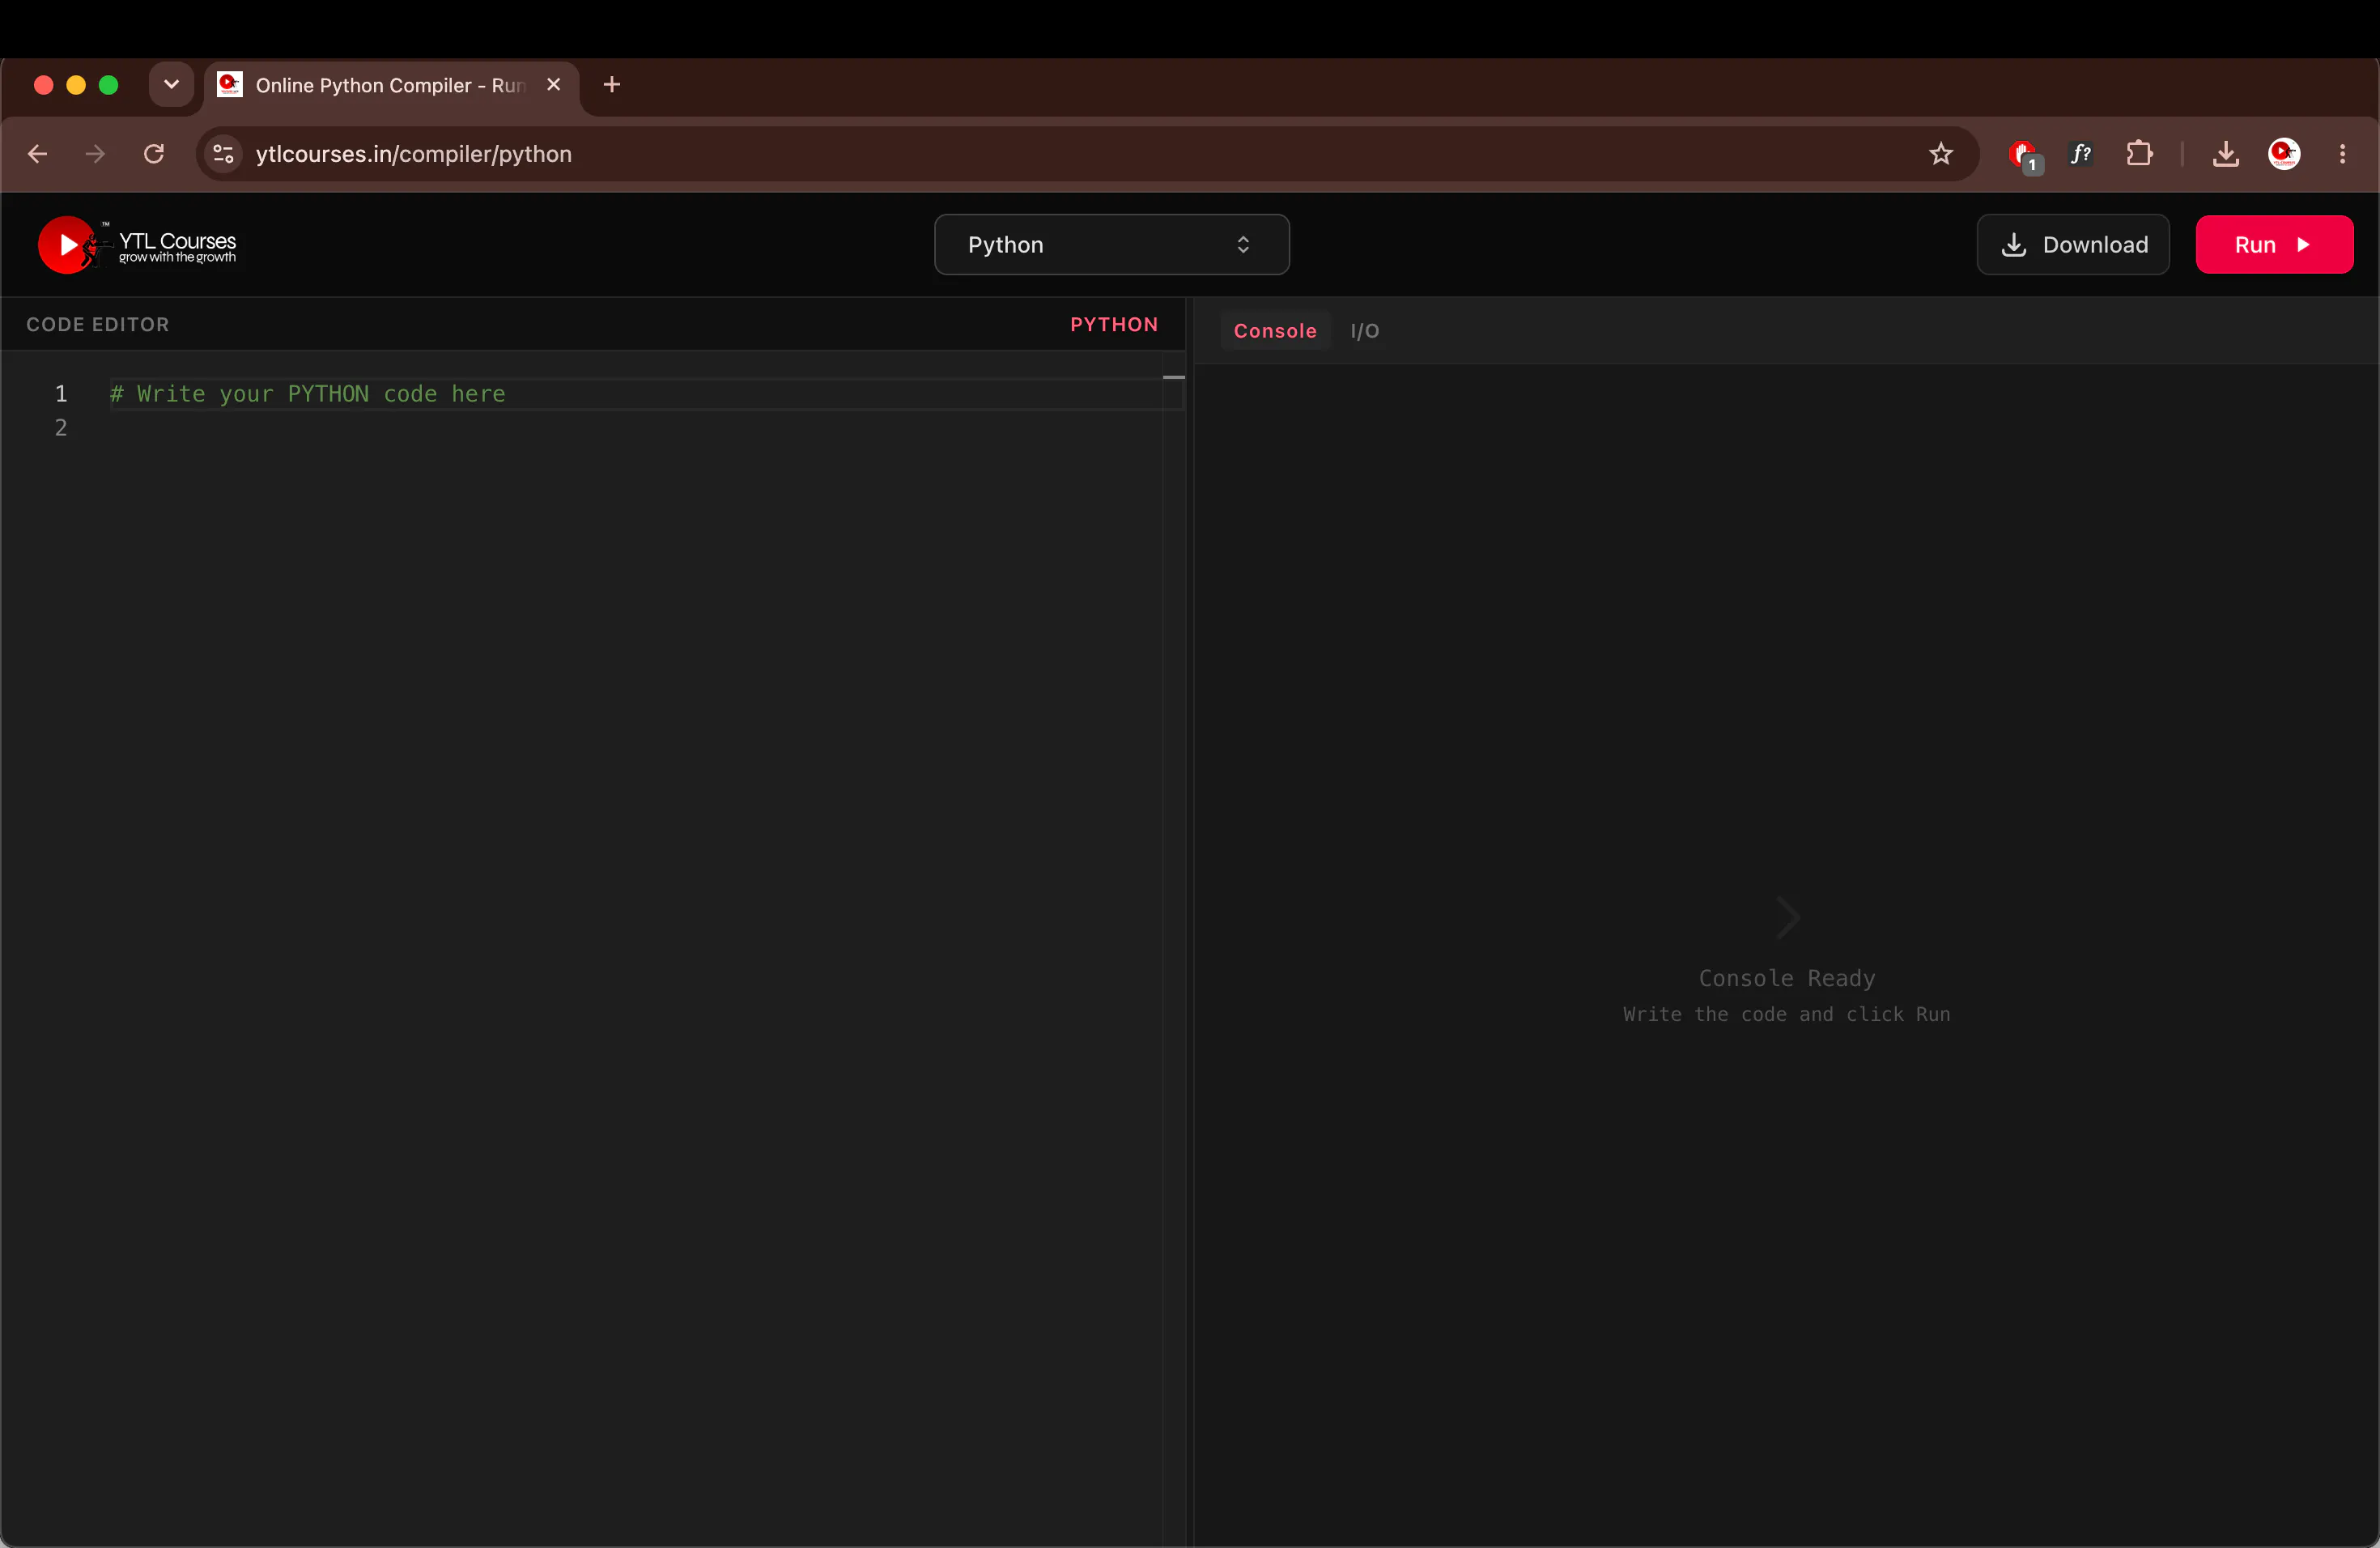Open Chrome three-dot menu
Image resolution: width=2380 pixels, height=1548 pixels.
[2342, 154]
